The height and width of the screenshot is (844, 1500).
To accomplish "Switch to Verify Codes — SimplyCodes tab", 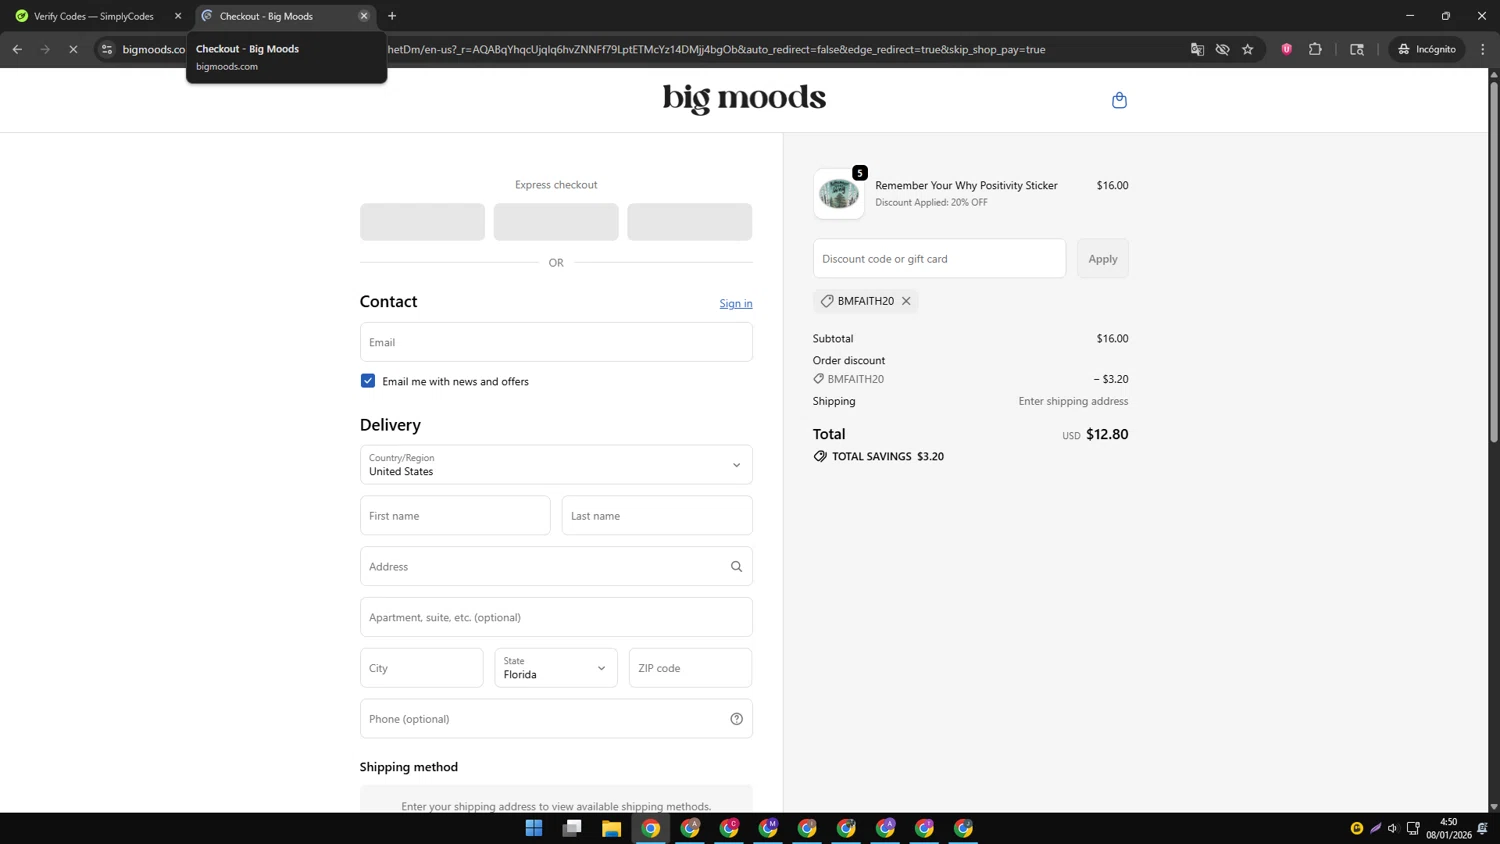I will click(94, 16).
